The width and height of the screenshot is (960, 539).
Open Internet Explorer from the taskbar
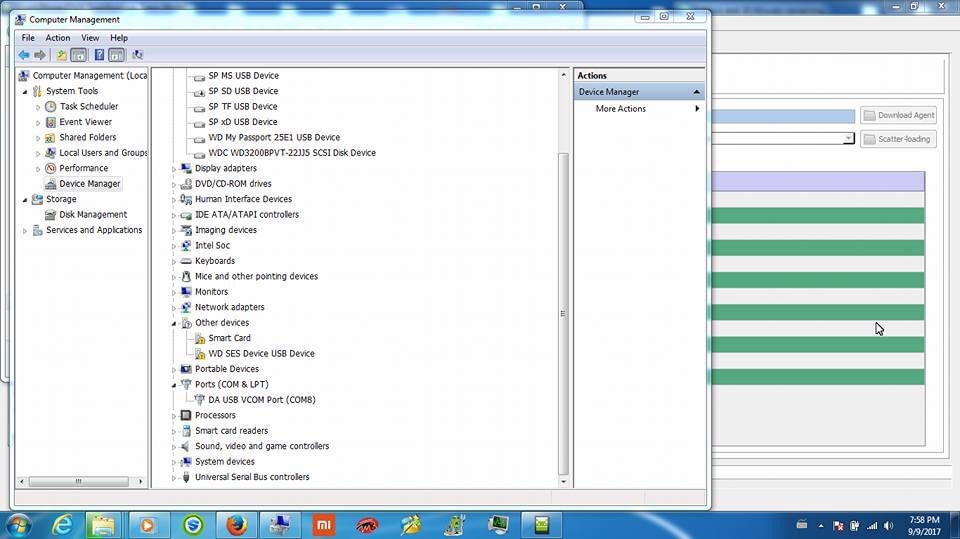tap(62, 524)
